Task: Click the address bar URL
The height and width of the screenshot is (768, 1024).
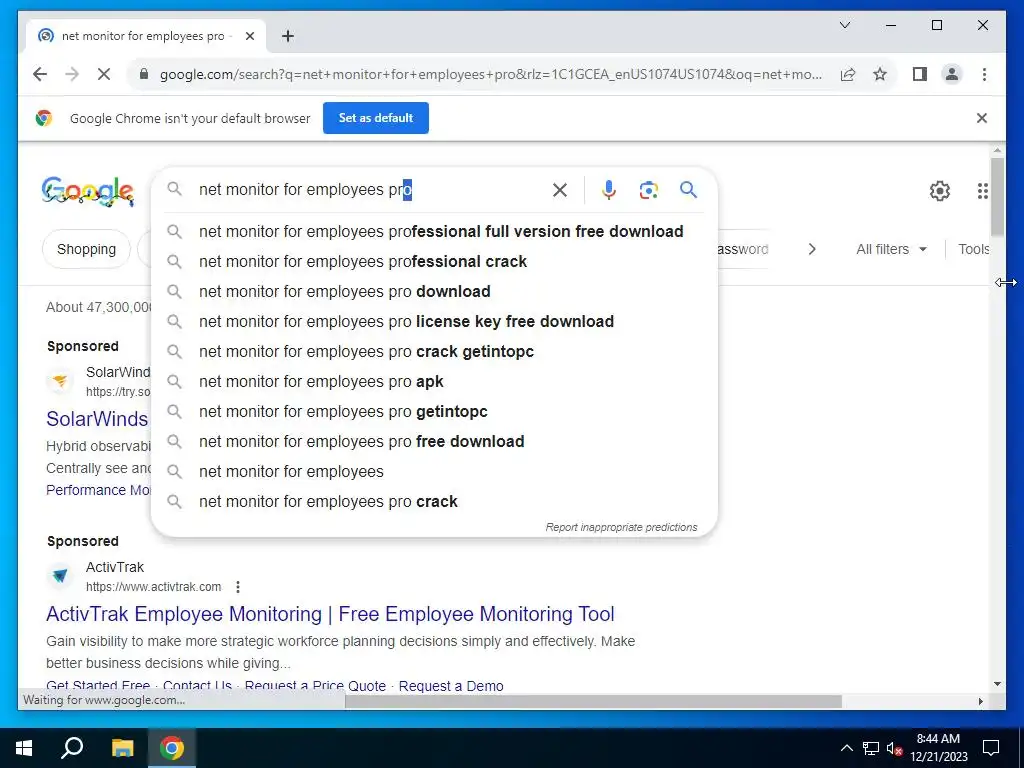Action: tap(490, 74)
